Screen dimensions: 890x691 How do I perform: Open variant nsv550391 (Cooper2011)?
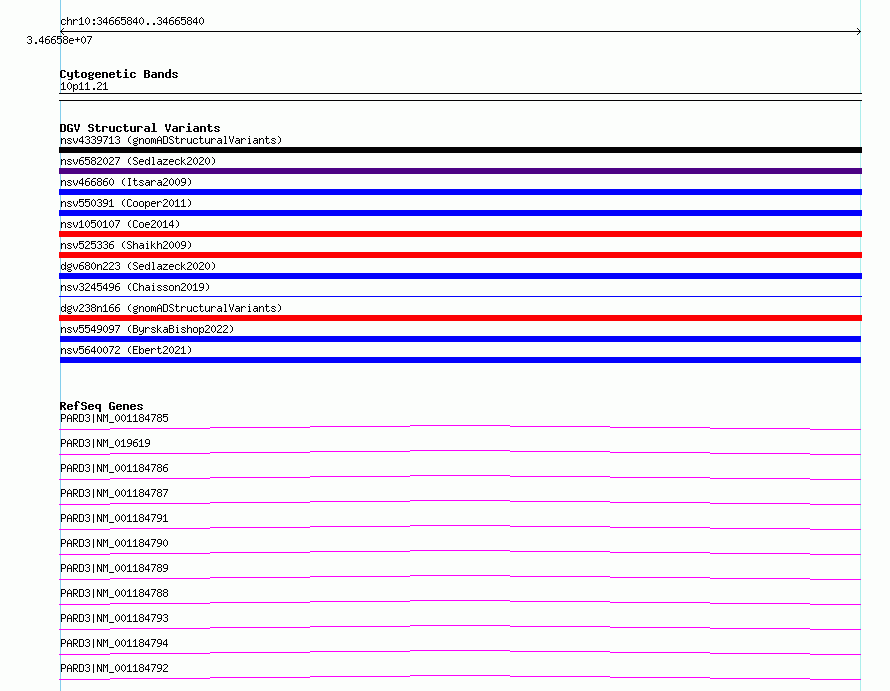(x=126, y=203)
